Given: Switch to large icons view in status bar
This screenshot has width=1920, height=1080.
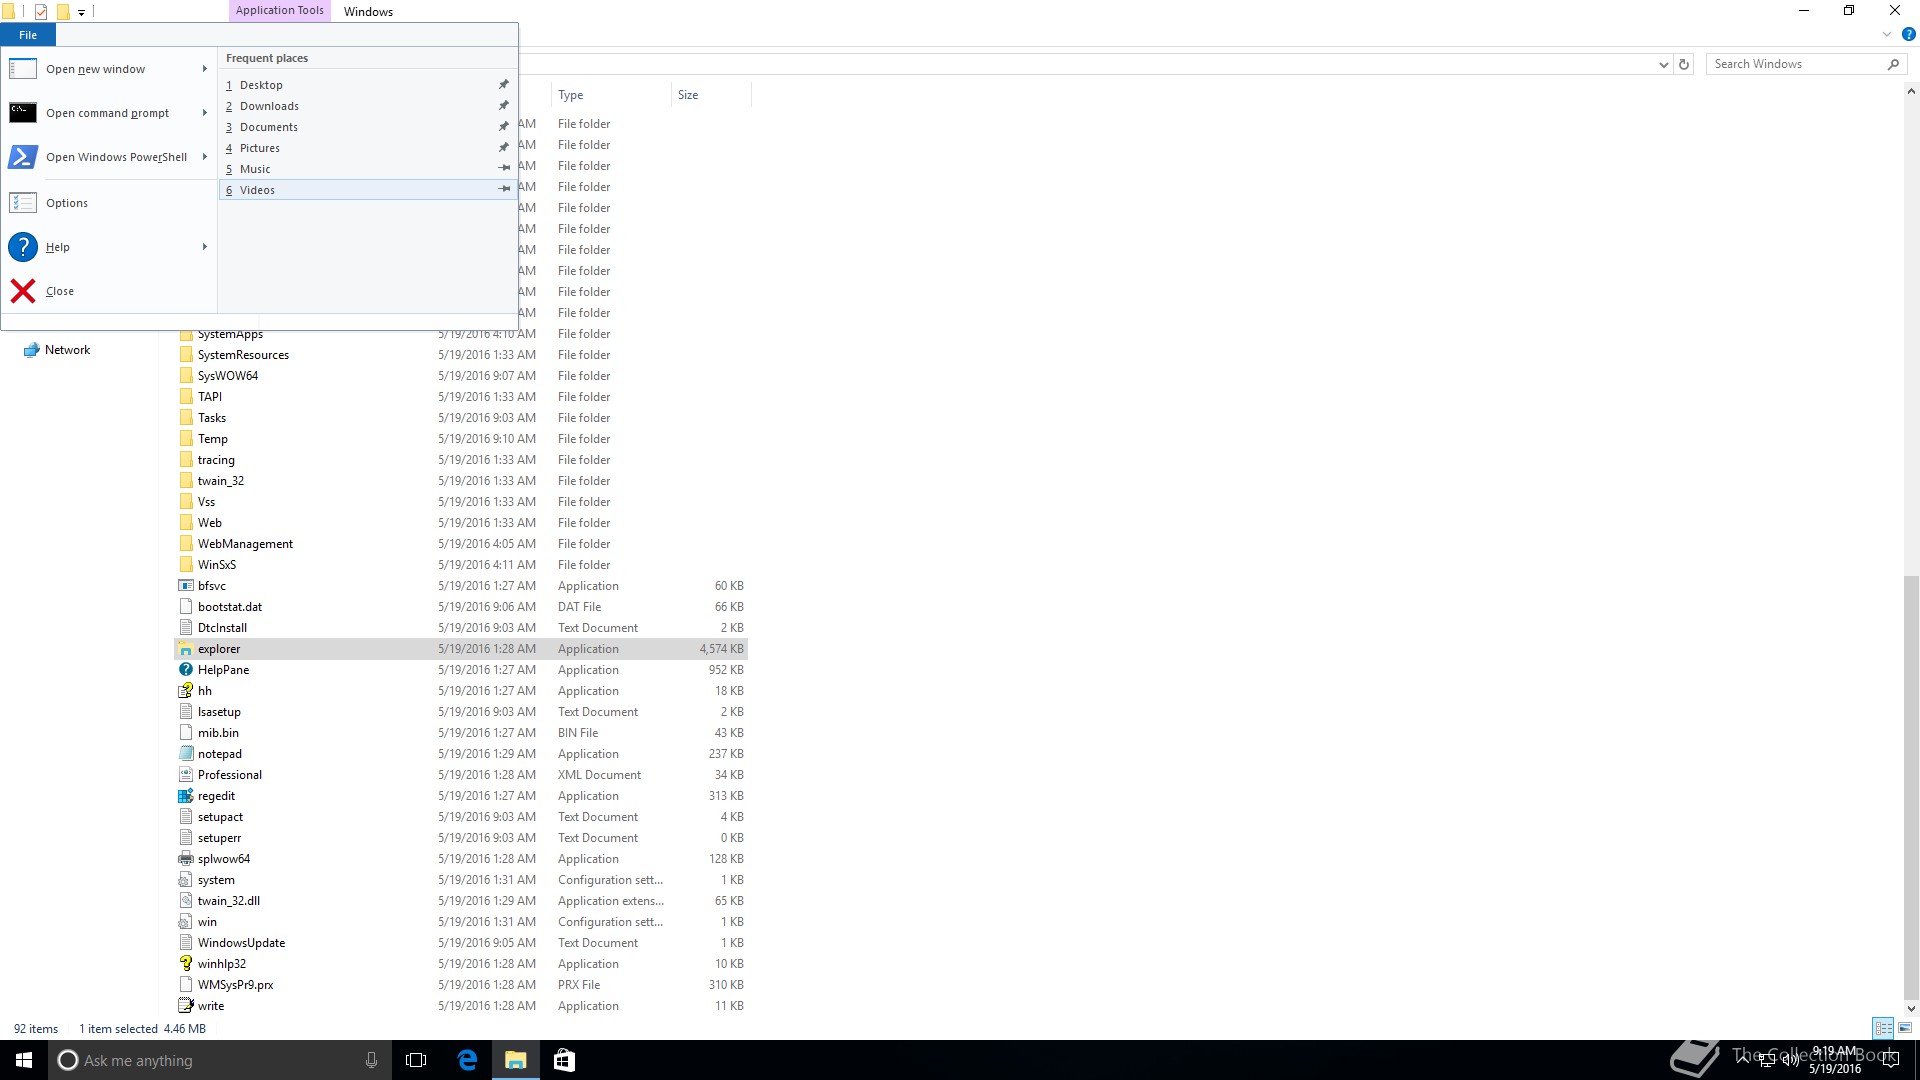Looking at the screenshot, I should click(1905, 1028).
